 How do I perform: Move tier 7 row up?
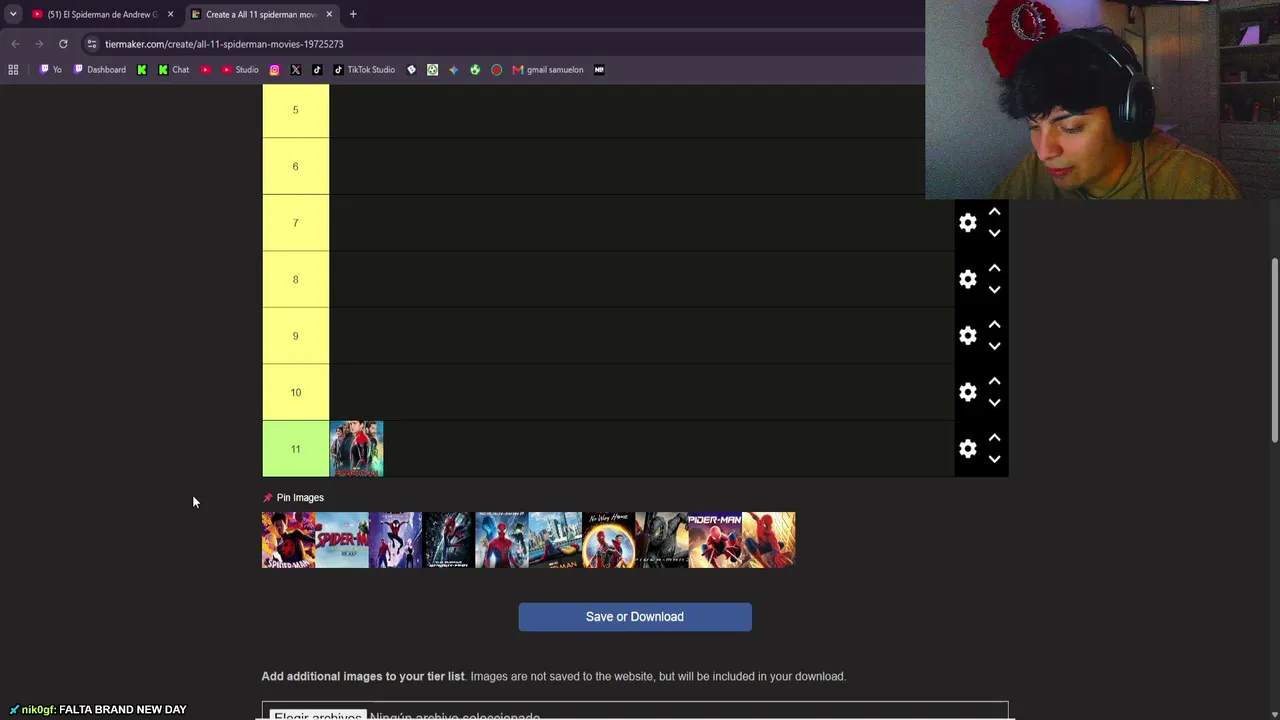(994, 212)
